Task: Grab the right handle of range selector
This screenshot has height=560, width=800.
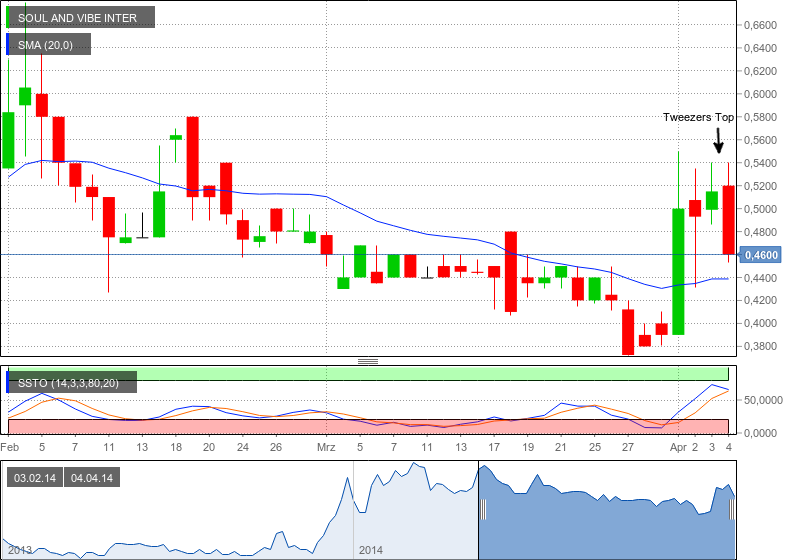Action: click(732, 510)
